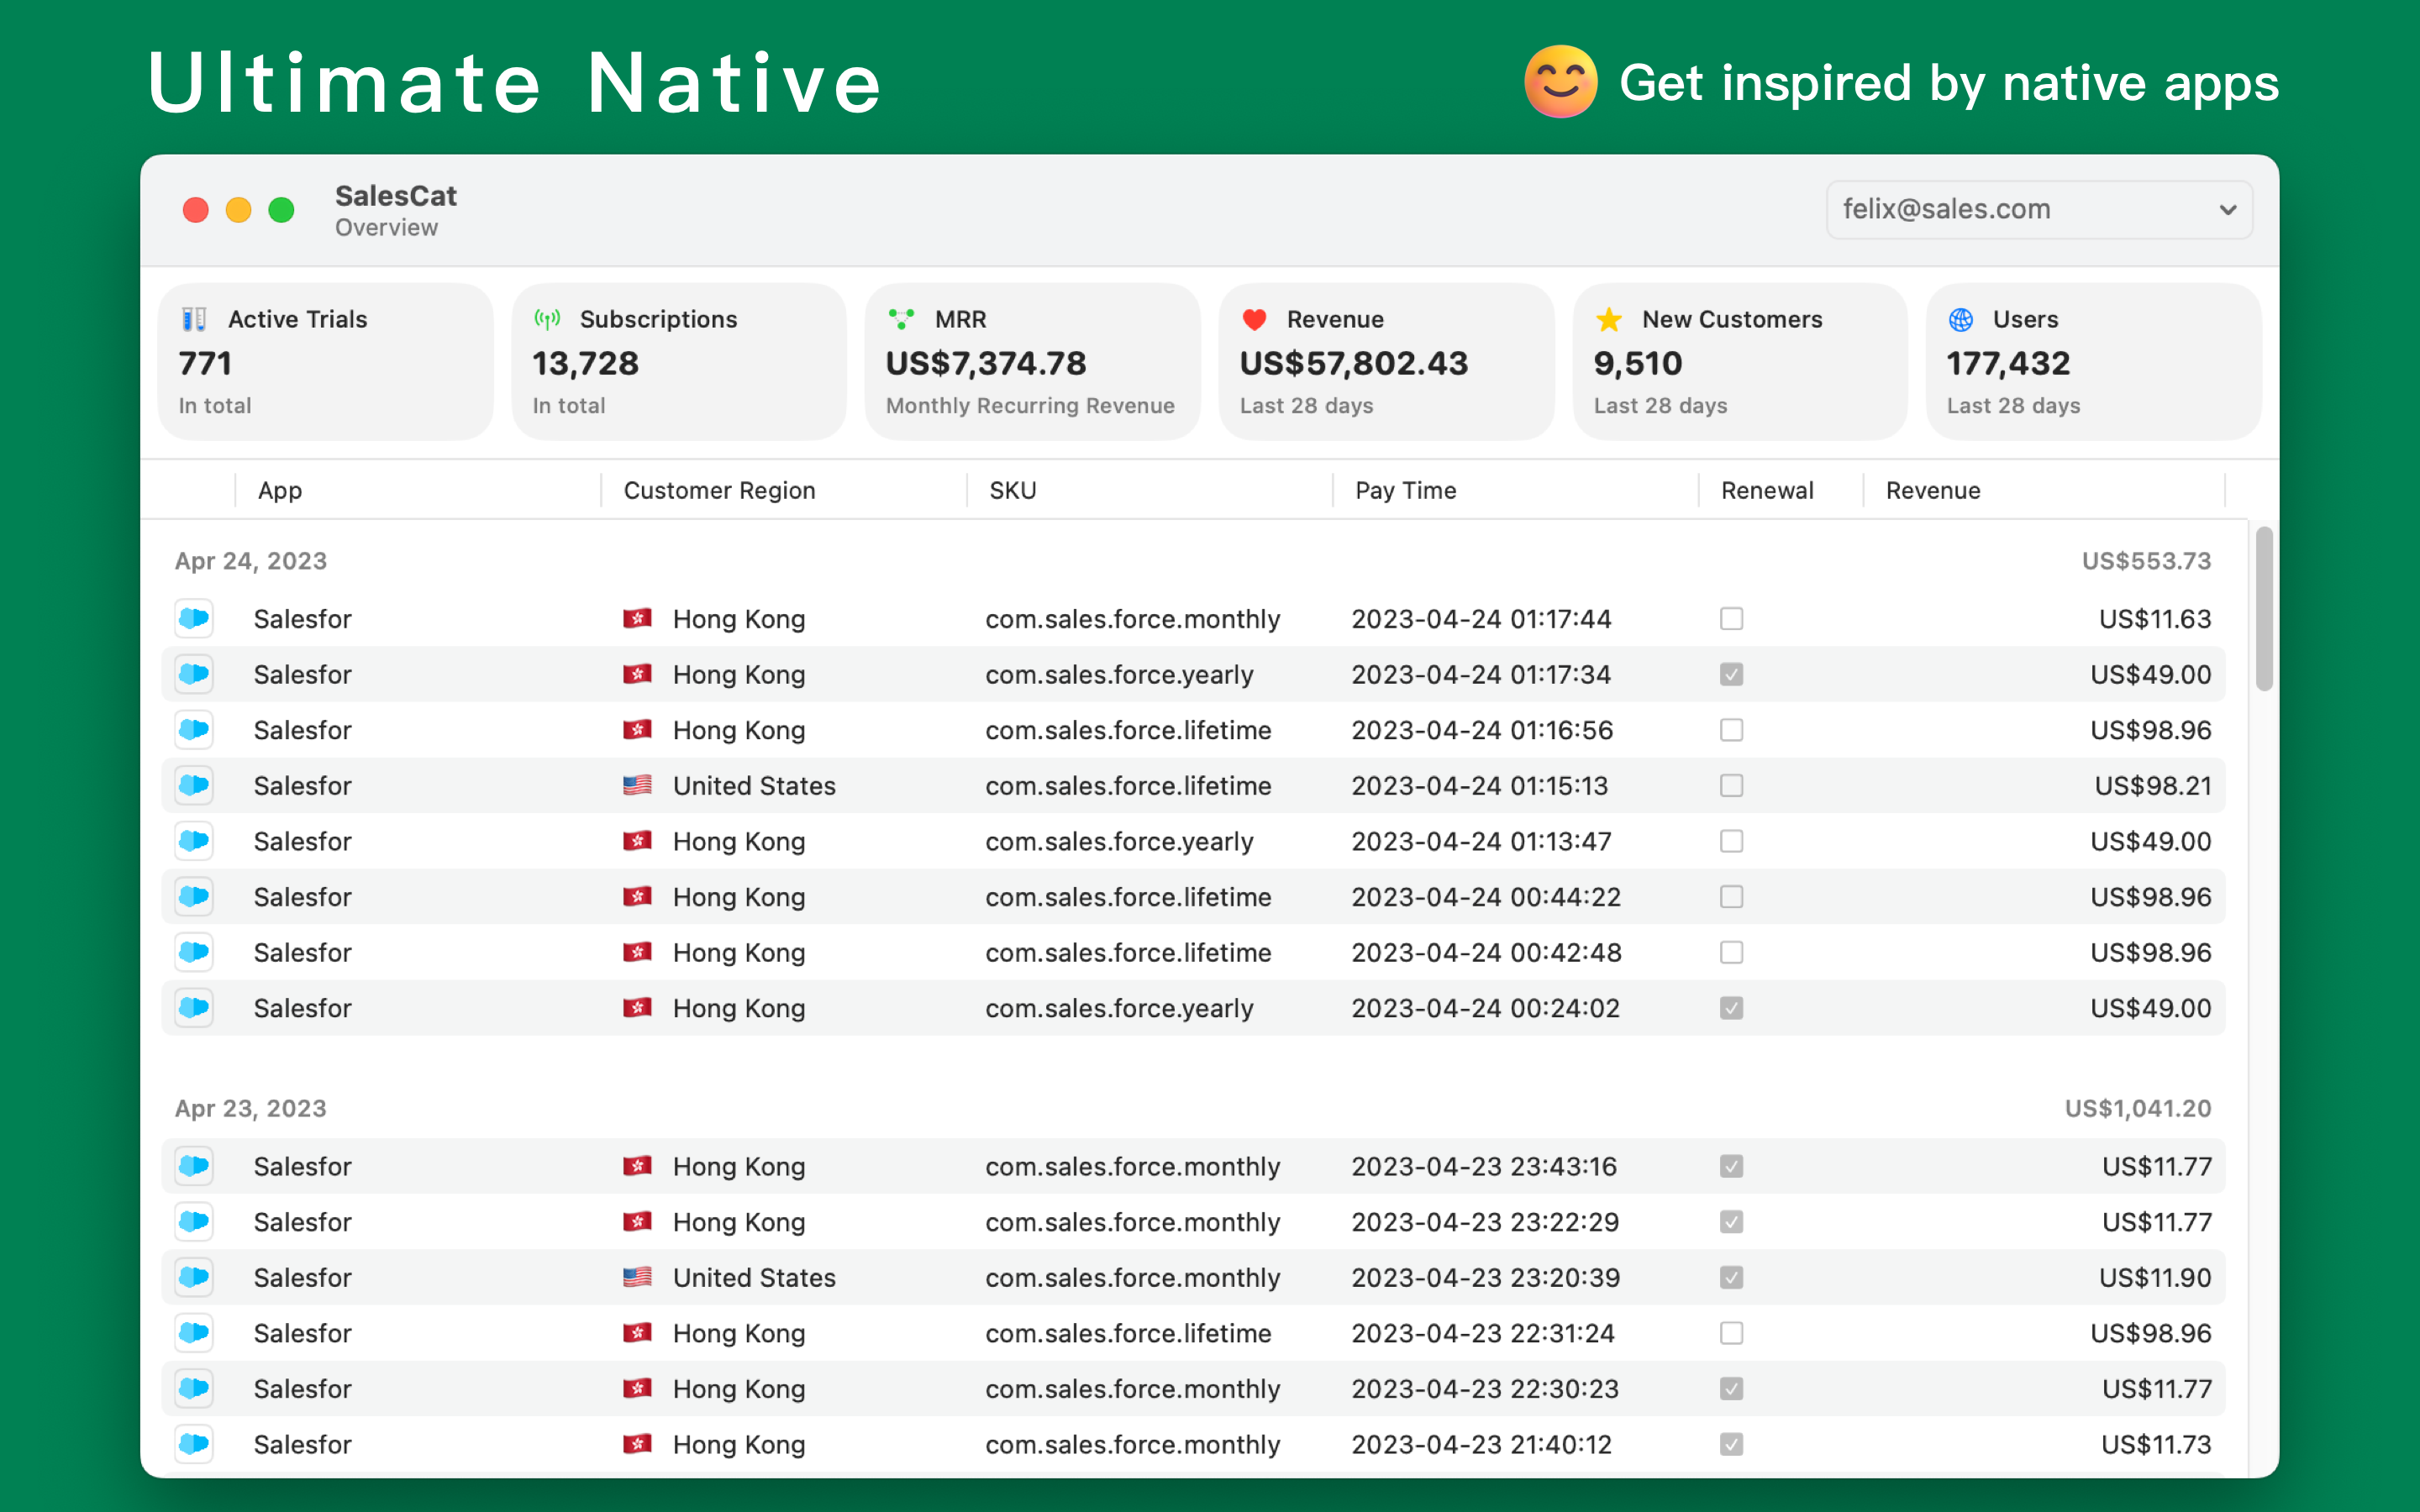Screen dimensions: 2420x1512
Task: Click the SalesCat window title
Action: [x=396, y=196]
